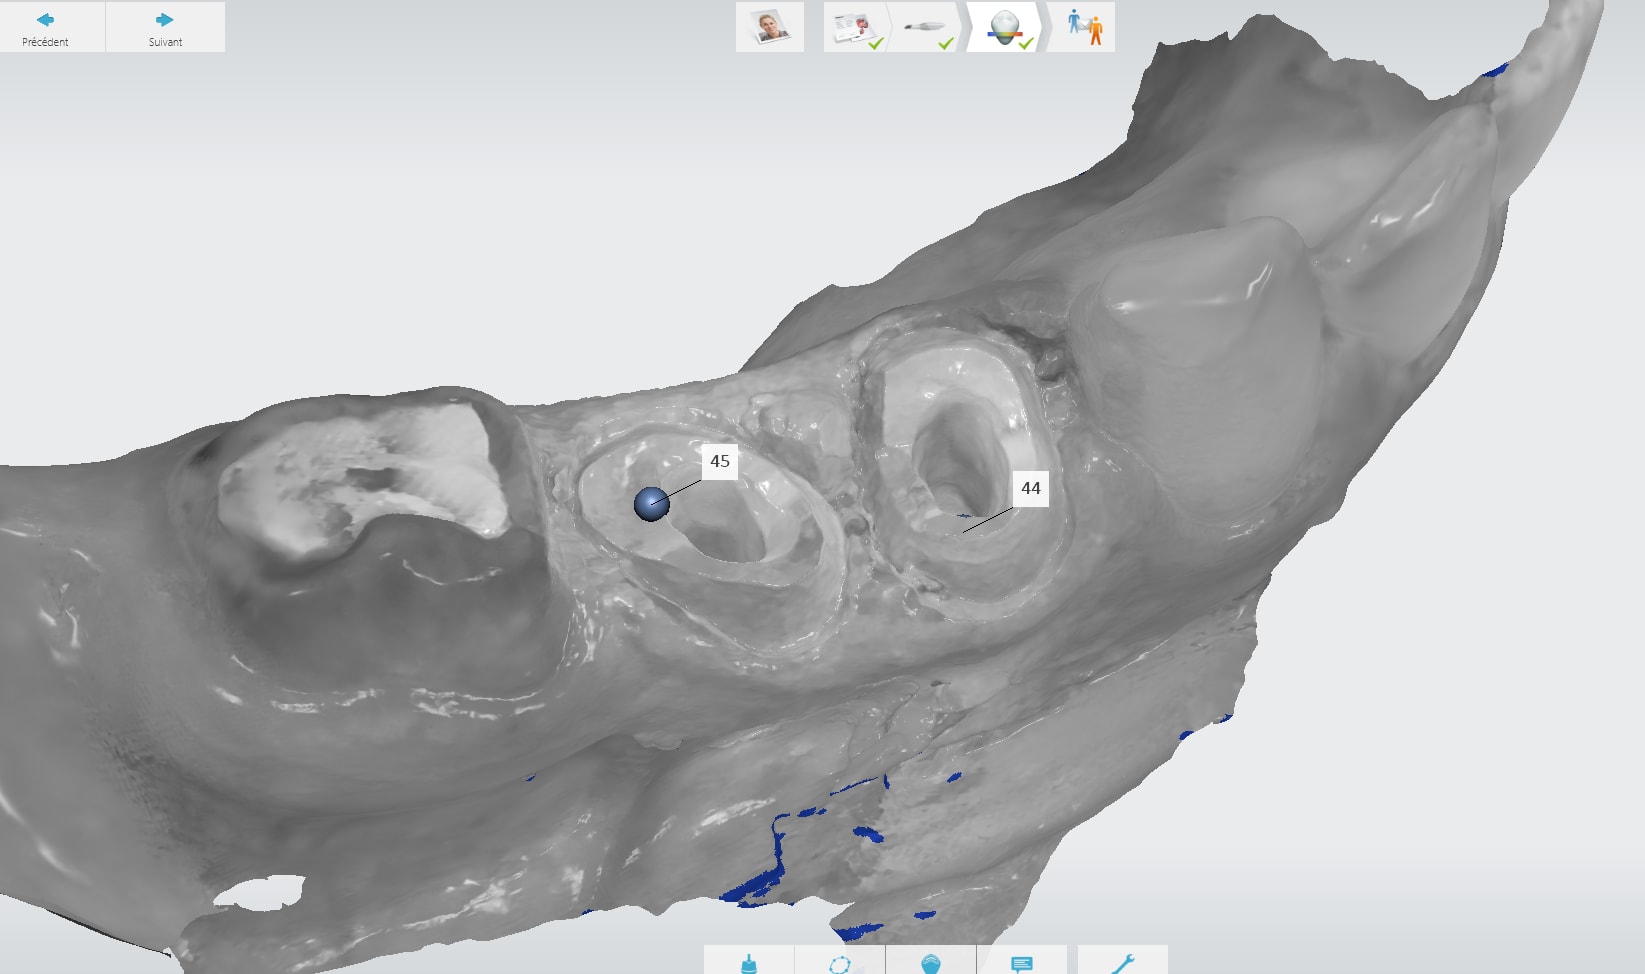Open the wrench settings tool
This screenshot has height=974, width=1645.
click(1122, 962)
